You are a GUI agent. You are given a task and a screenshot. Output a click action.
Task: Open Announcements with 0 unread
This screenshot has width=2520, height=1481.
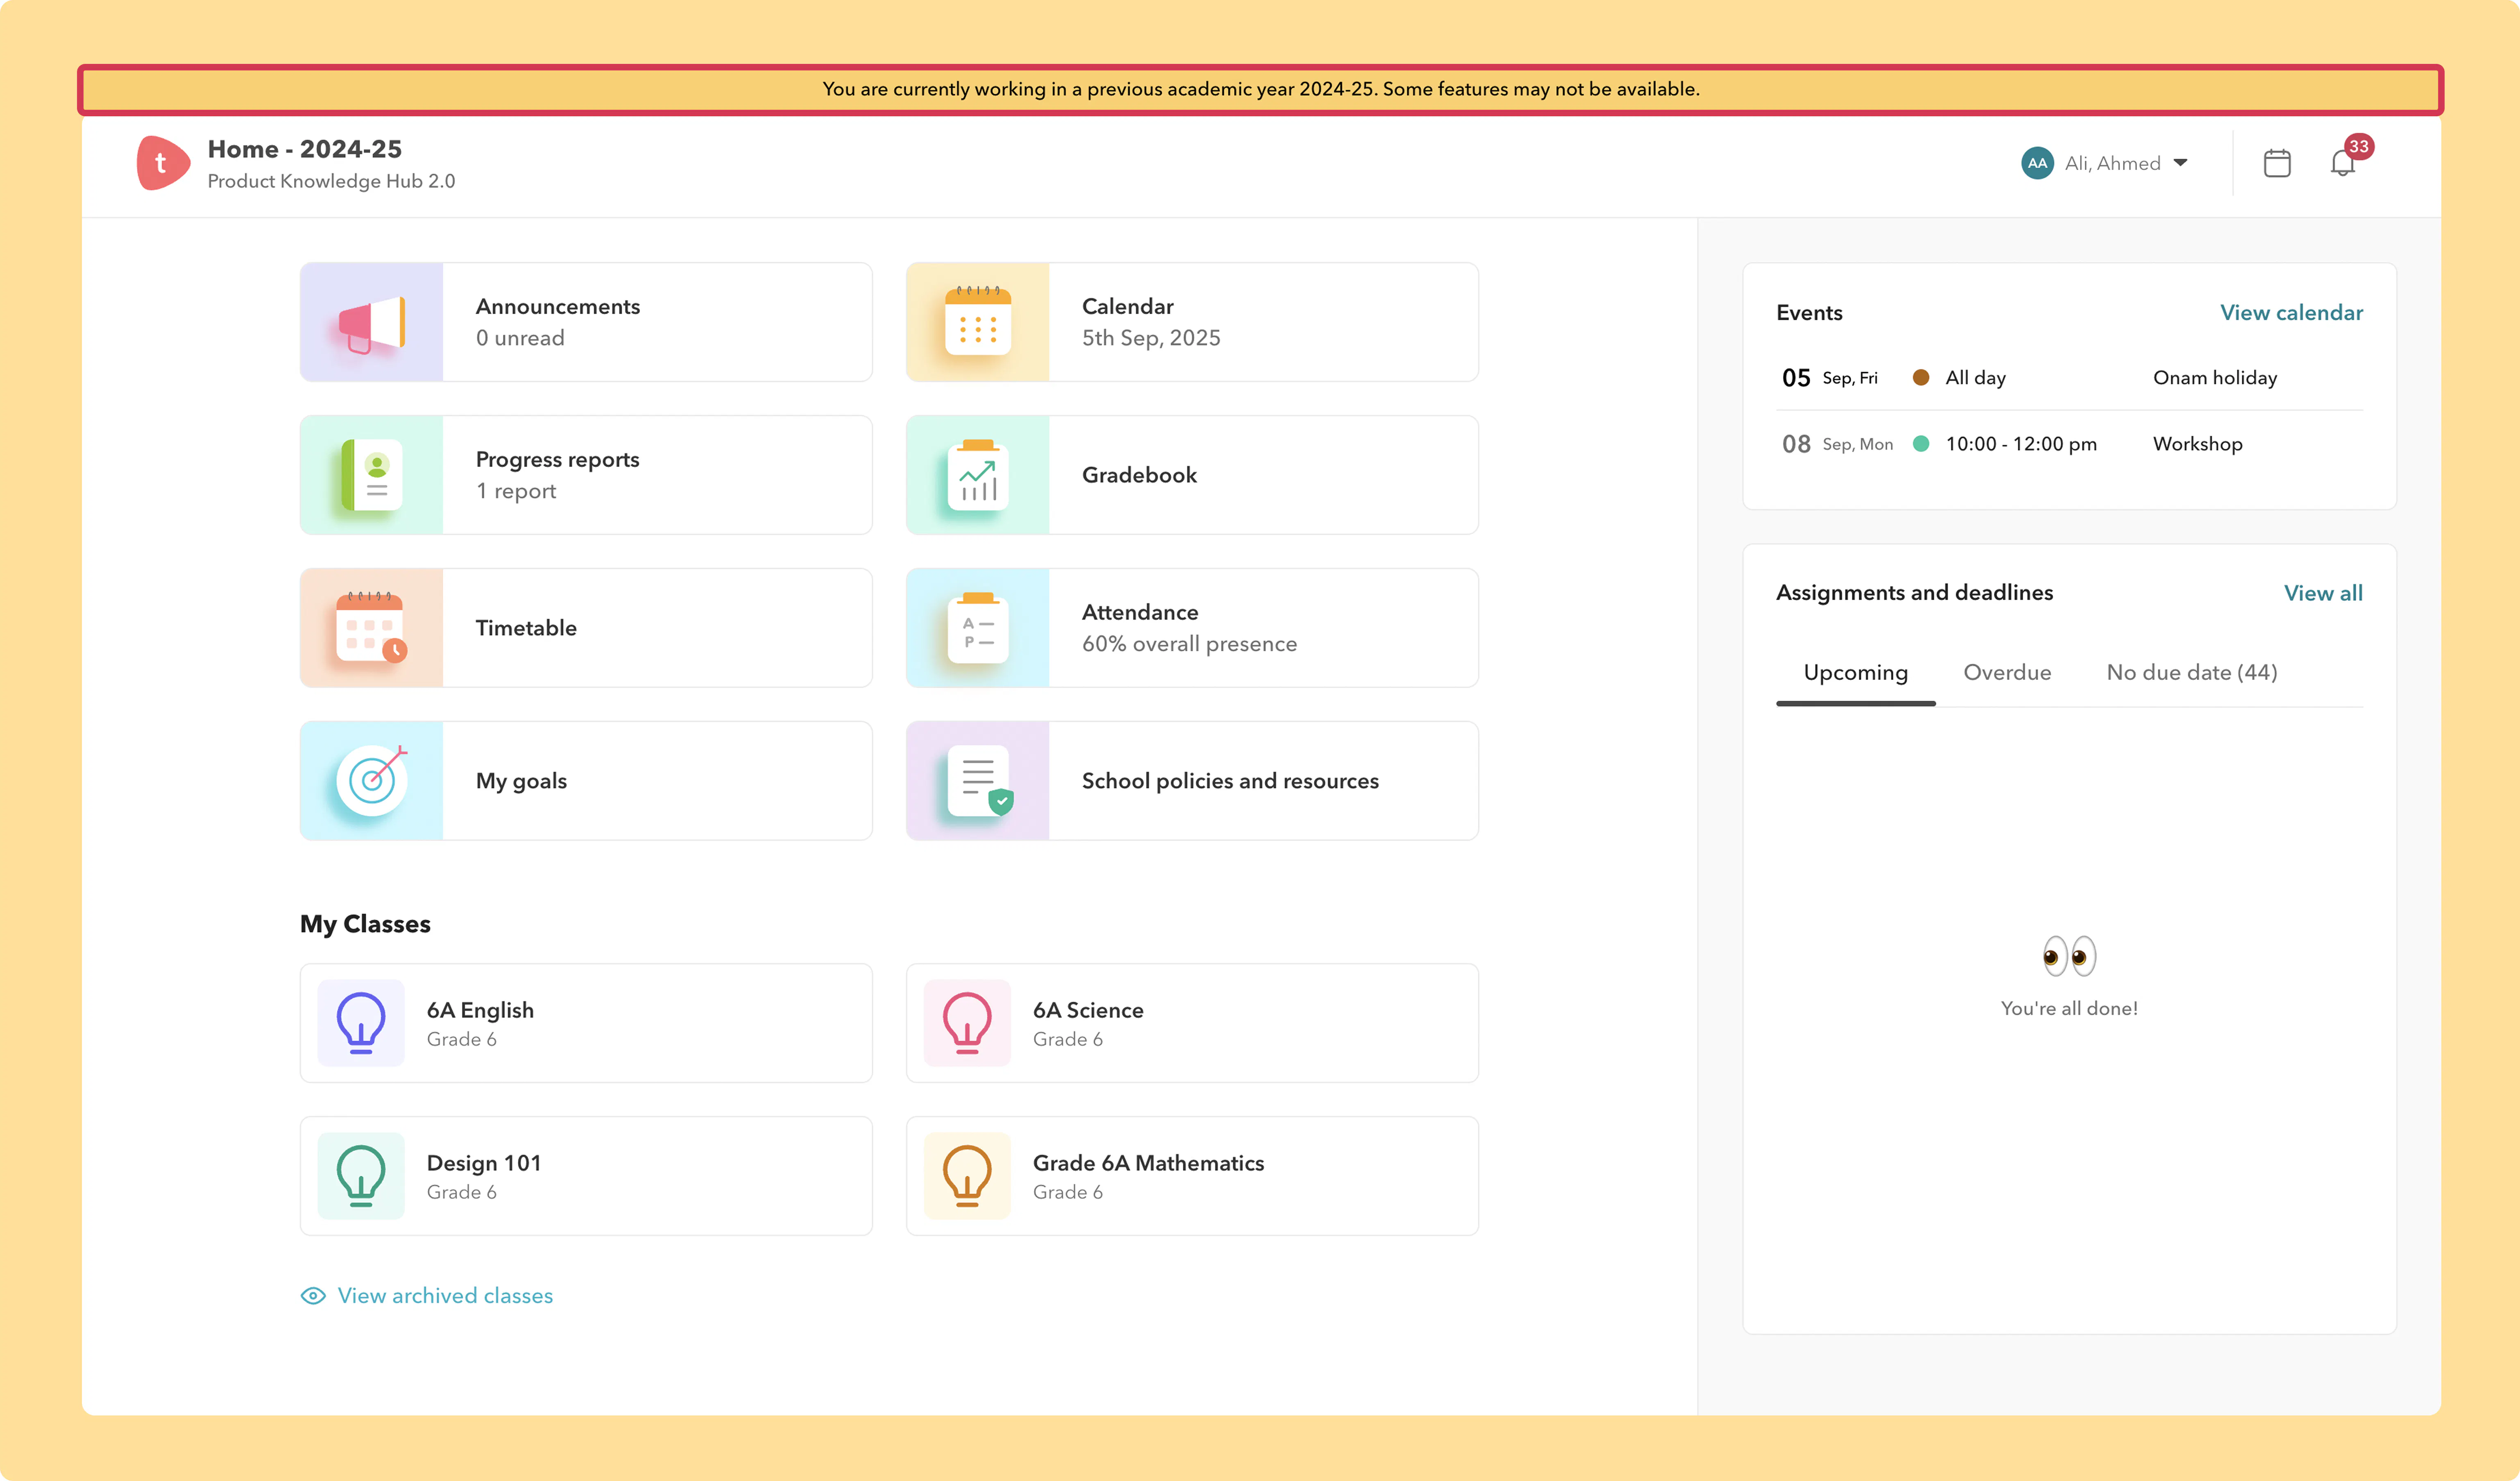(586, 322)
